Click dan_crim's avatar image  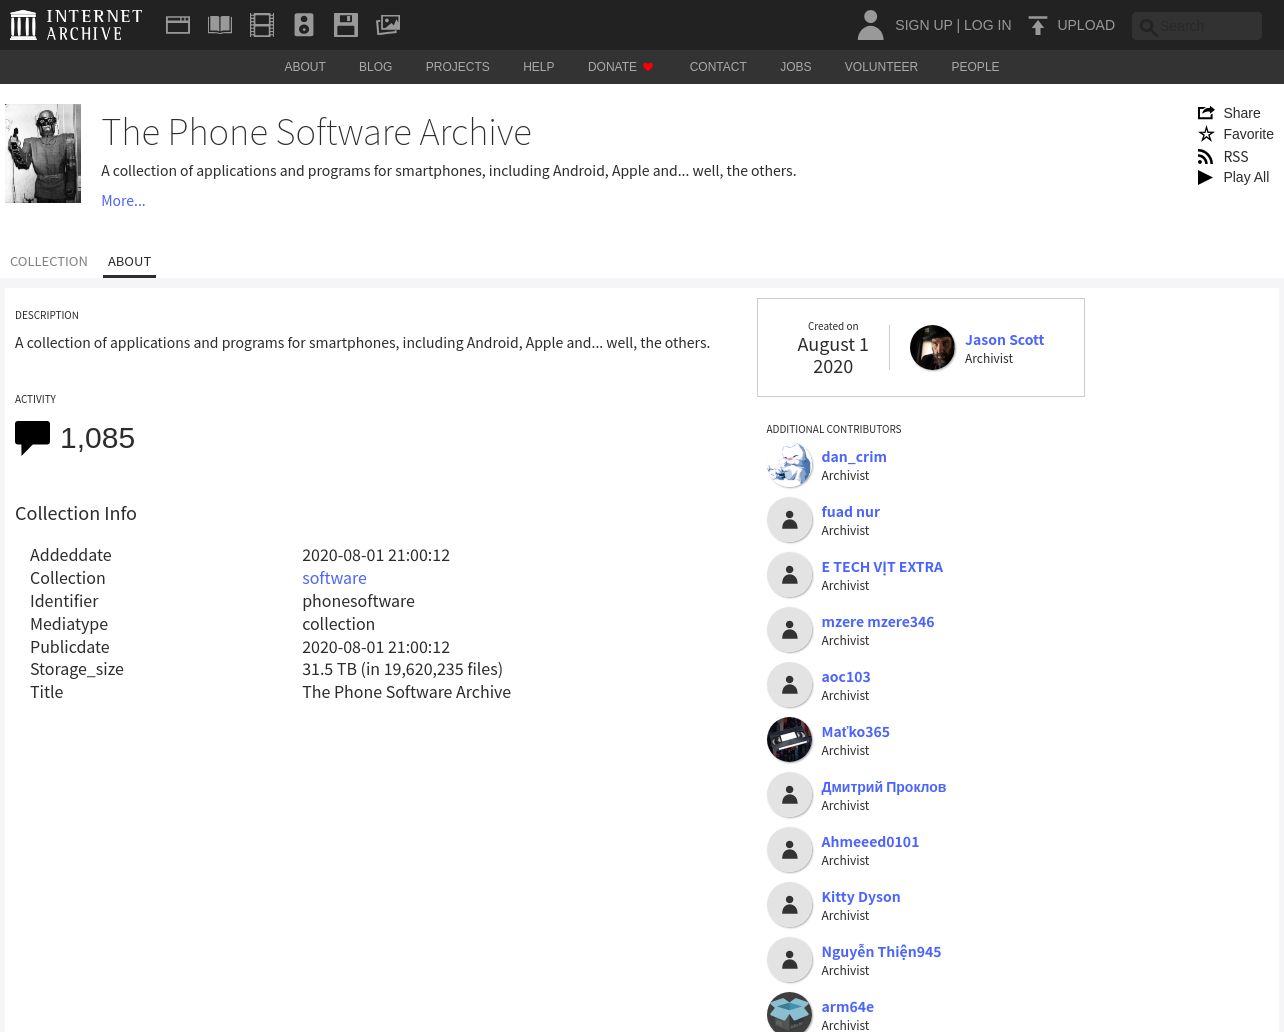[x=789, y=465]
